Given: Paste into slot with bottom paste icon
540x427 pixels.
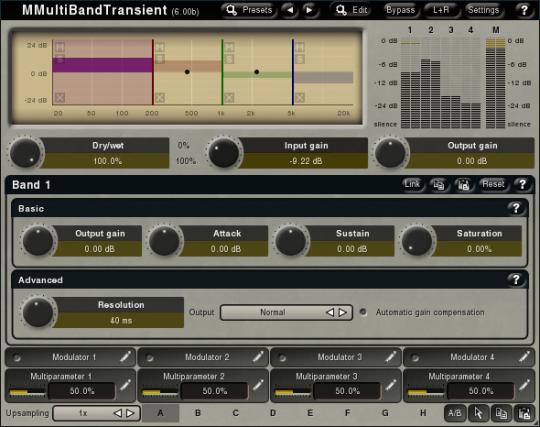Looking at the screenshot, I should coord(524,413).
